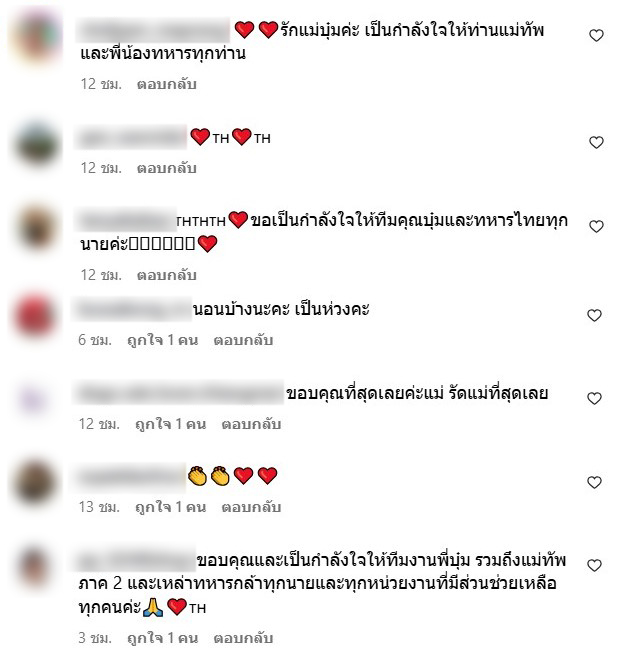Reply to the comment ending นายค่ะ

pyautogui.click(x=167, y=275)
